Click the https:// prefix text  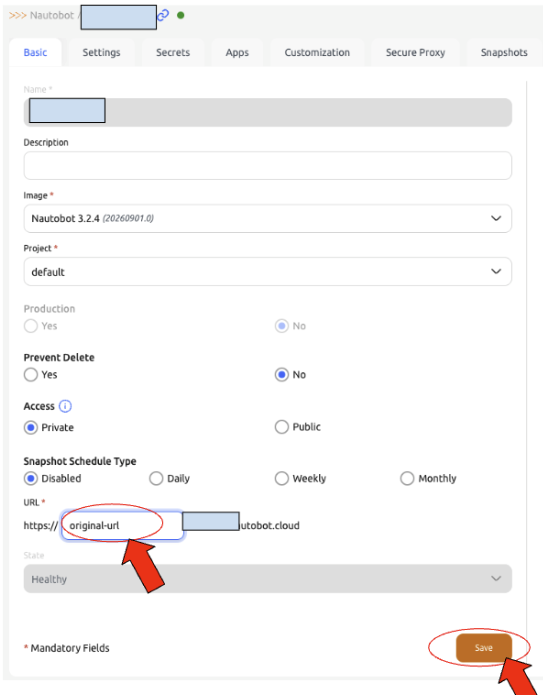click(40, 526)
